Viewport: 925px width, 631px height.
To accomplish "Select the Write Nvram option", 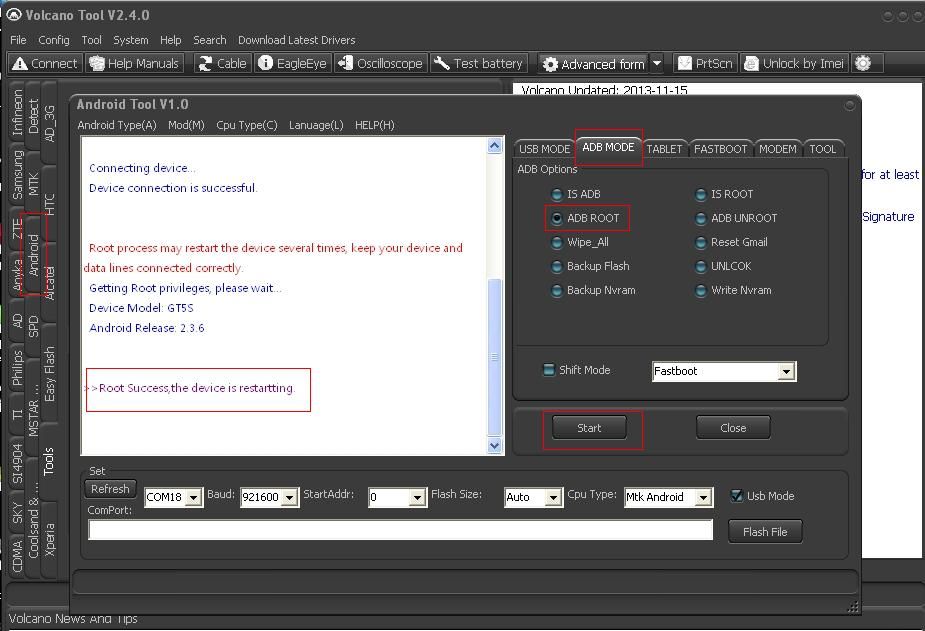I will [x=733, y=290].
